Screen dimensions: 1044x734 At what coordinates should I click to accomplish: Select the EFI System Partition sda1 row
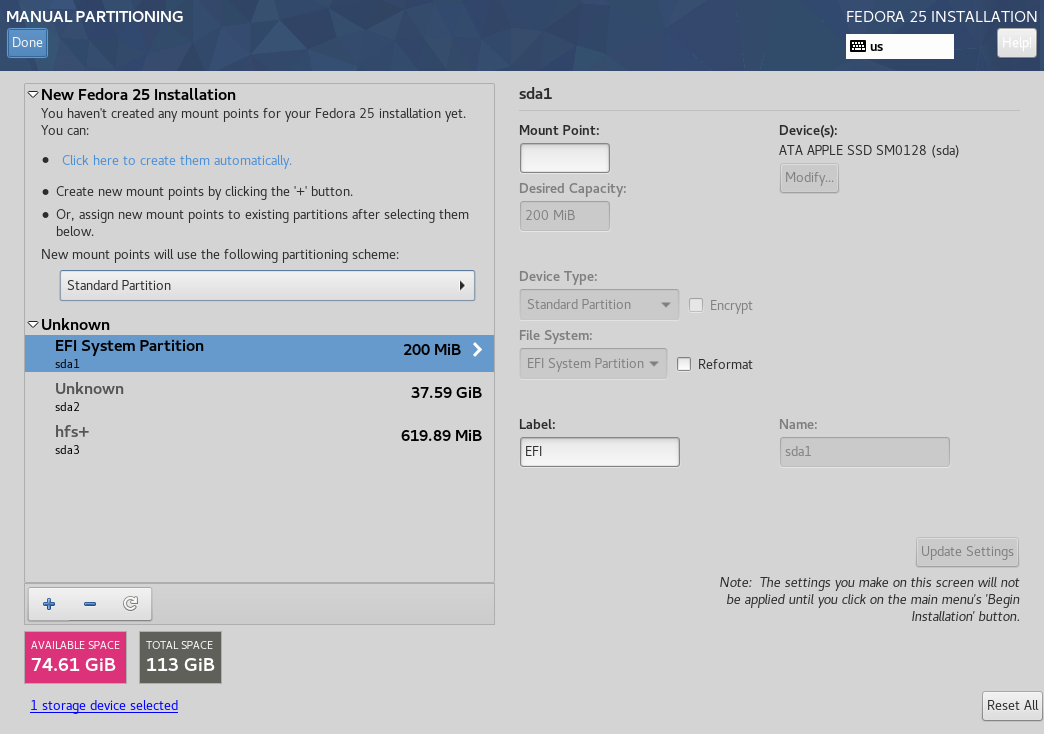[259, 353]
